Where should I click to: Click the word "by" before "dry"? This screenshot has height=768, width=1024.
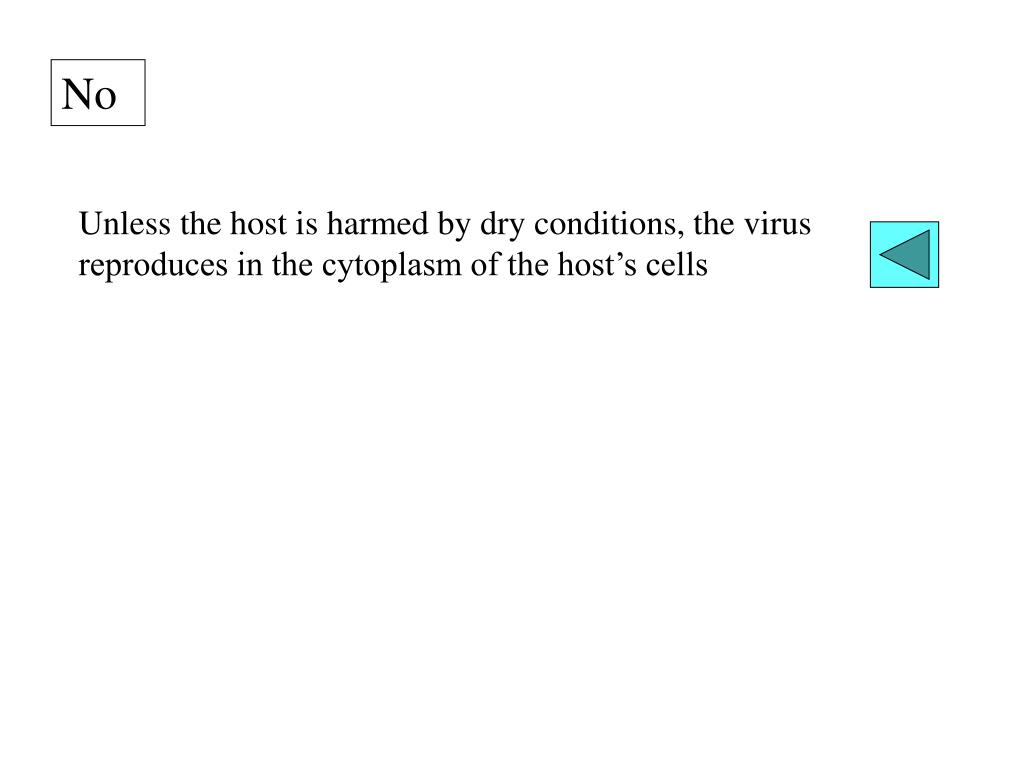coord(454,225)
